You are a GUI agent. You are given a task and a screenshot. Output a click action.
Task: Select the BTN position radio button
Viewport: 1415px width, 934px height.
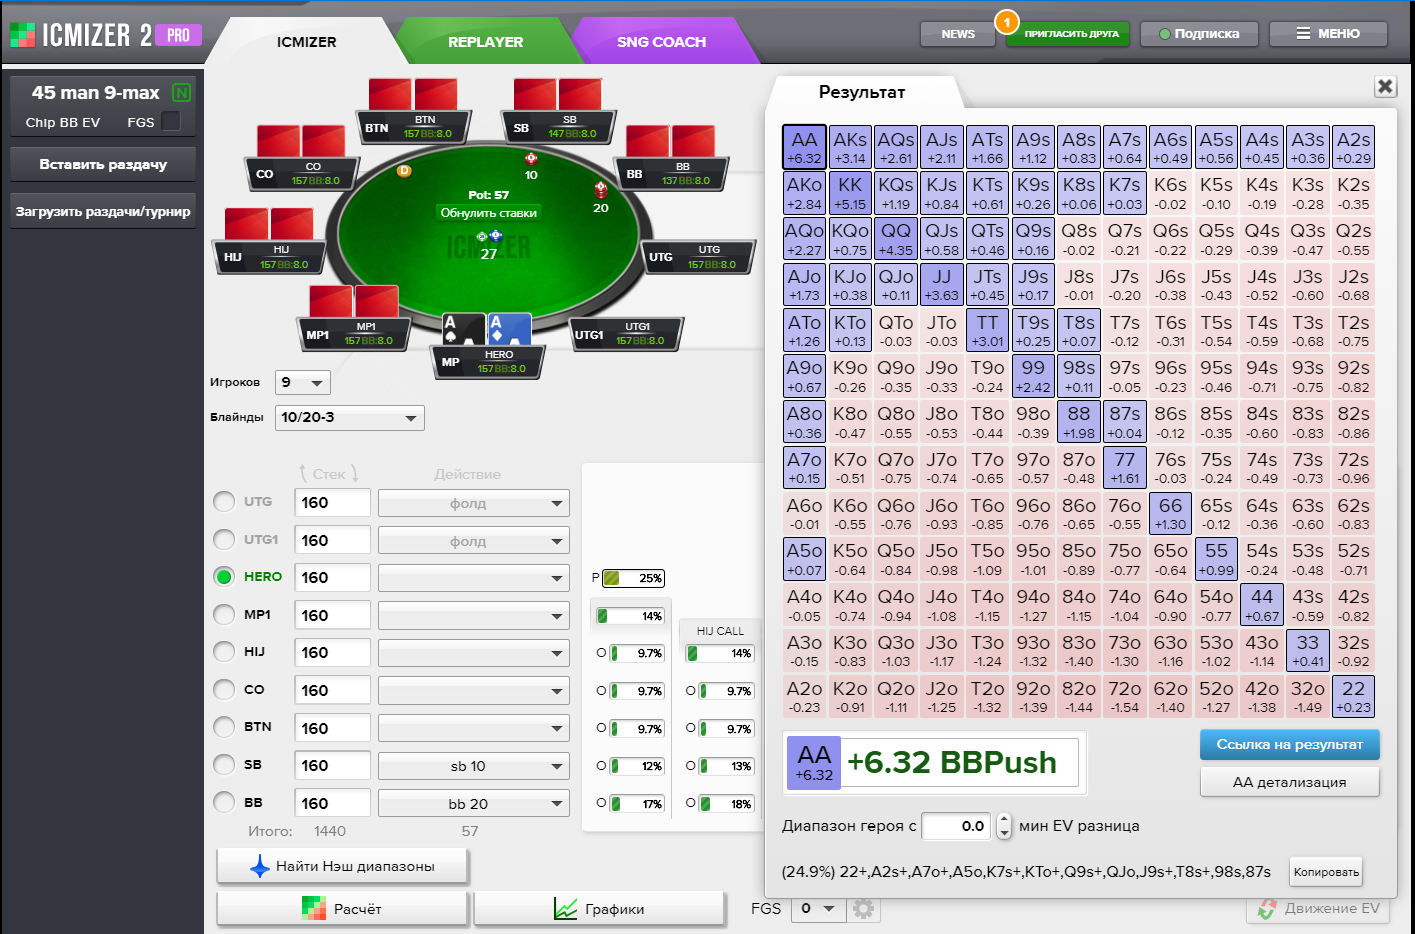[x=224, y=727]
